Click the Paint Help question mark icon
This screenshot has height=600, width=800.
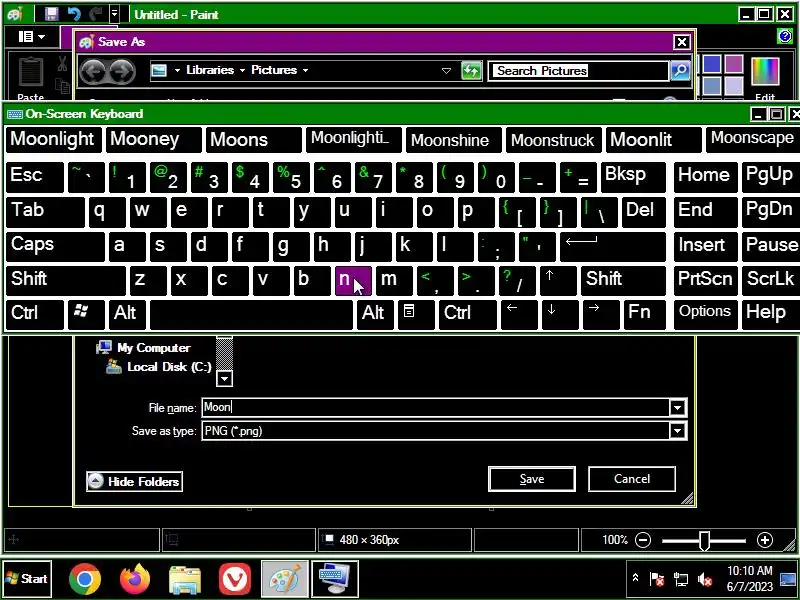click(785, 36)
